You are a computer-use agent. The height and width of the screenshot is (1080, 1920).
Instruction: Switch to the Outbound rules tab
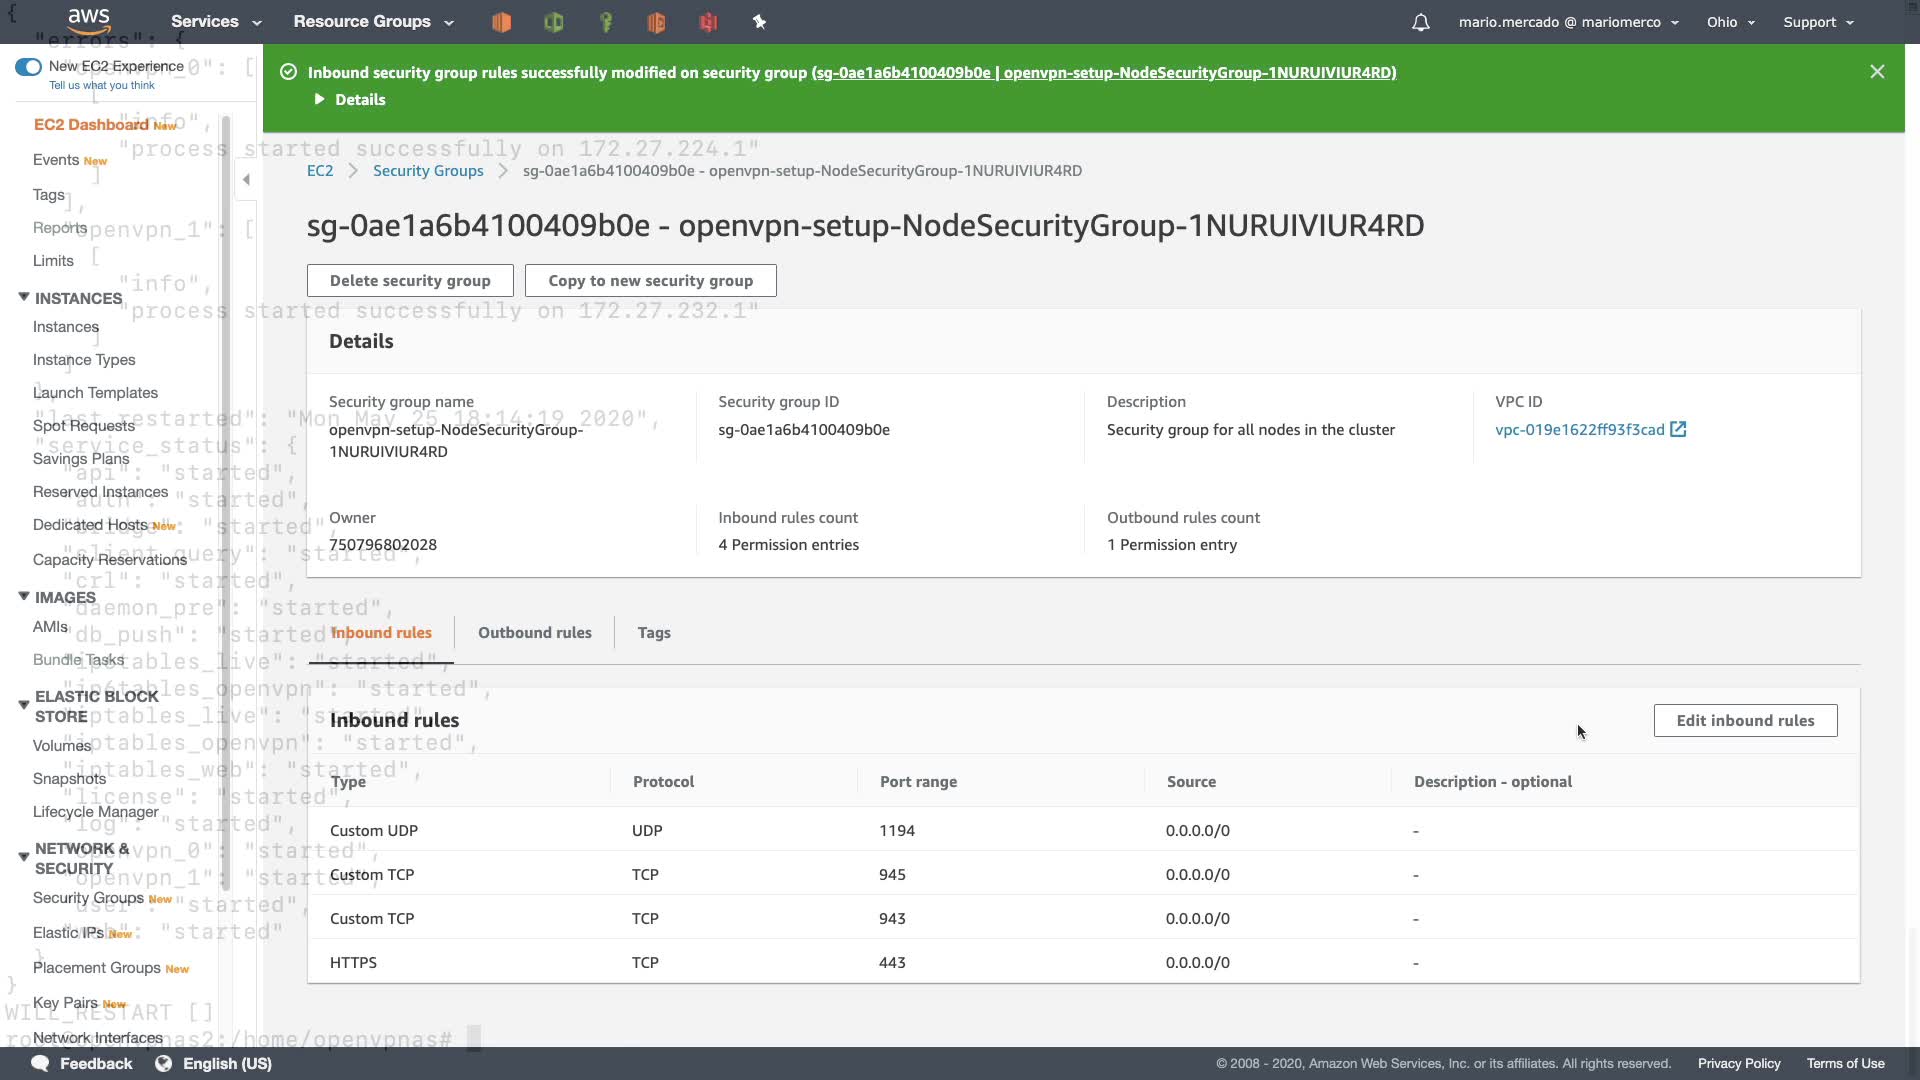(x=534, y=632)
